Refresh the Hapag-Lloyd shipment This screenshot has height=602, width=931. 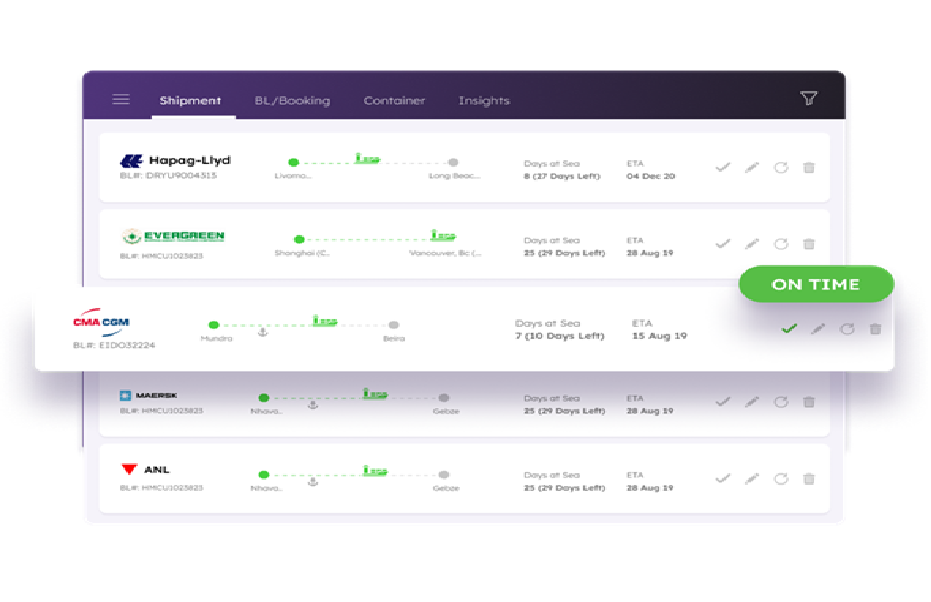click(x=781, y=167)
